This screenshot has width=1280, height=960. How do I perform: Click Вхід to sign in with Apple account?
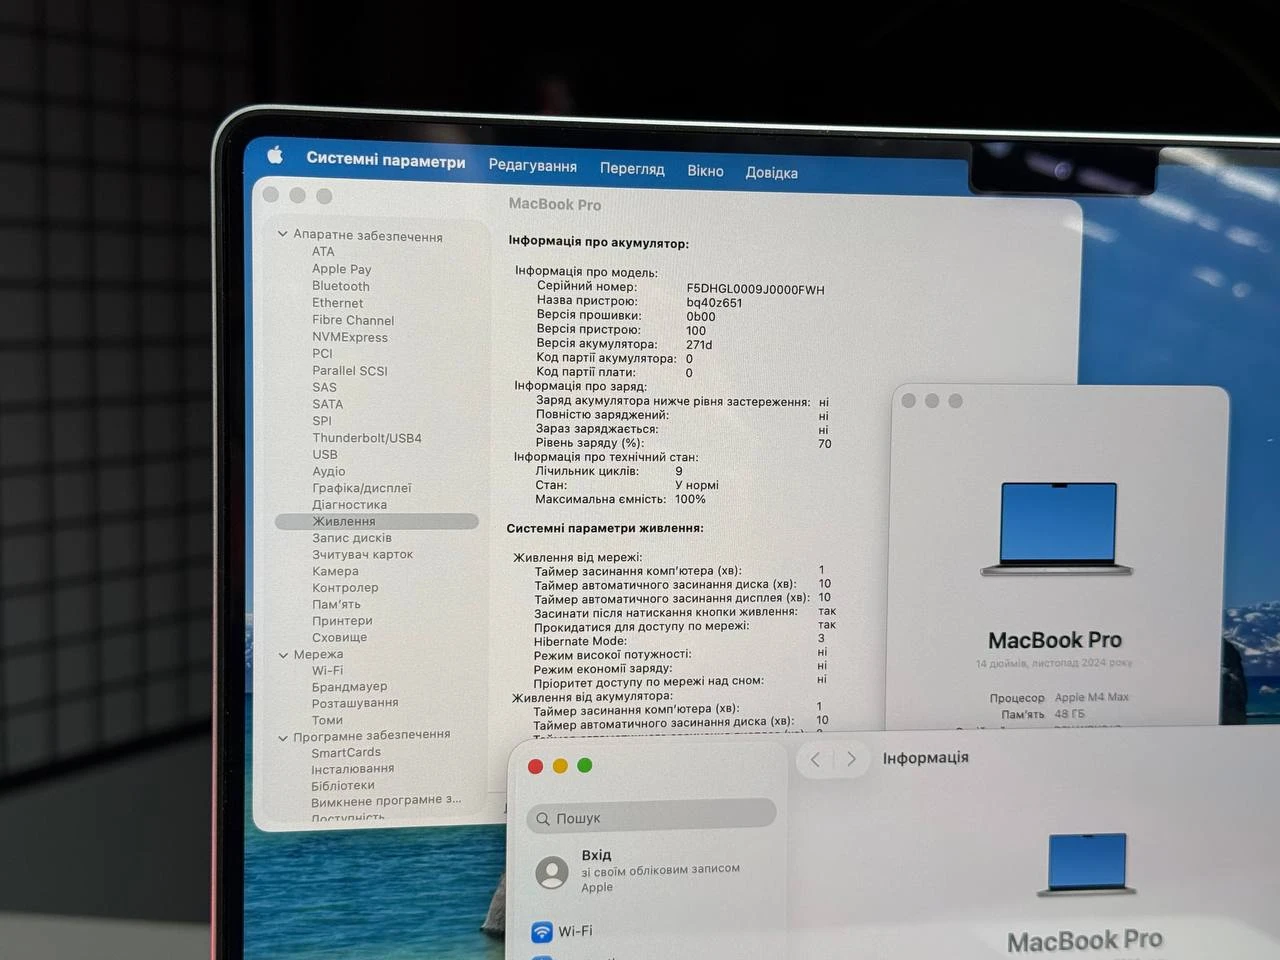pyautogui.click(x=596, y=855)
